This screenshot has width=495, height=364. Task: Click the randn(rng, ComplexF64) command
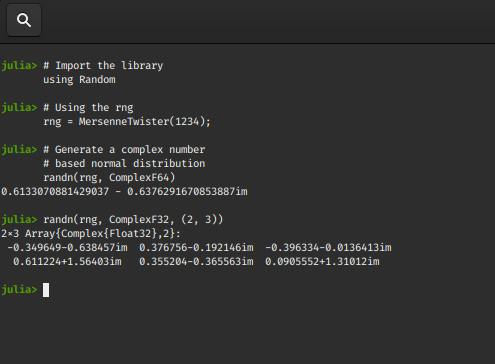pyautogui.click(x=109, y=178)
